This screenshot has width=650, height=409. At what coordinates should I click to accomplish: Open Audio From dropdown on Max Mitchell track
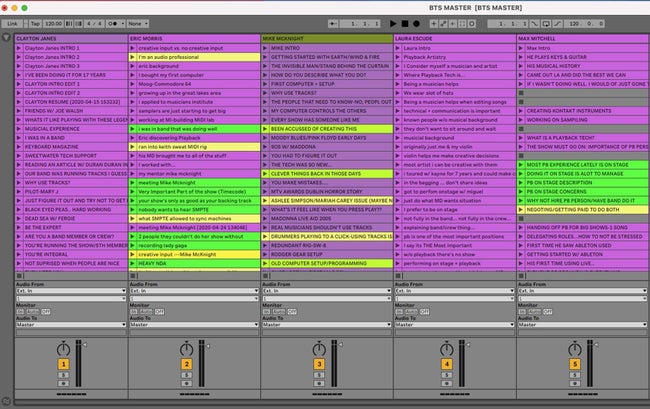[x=582, y=291]
